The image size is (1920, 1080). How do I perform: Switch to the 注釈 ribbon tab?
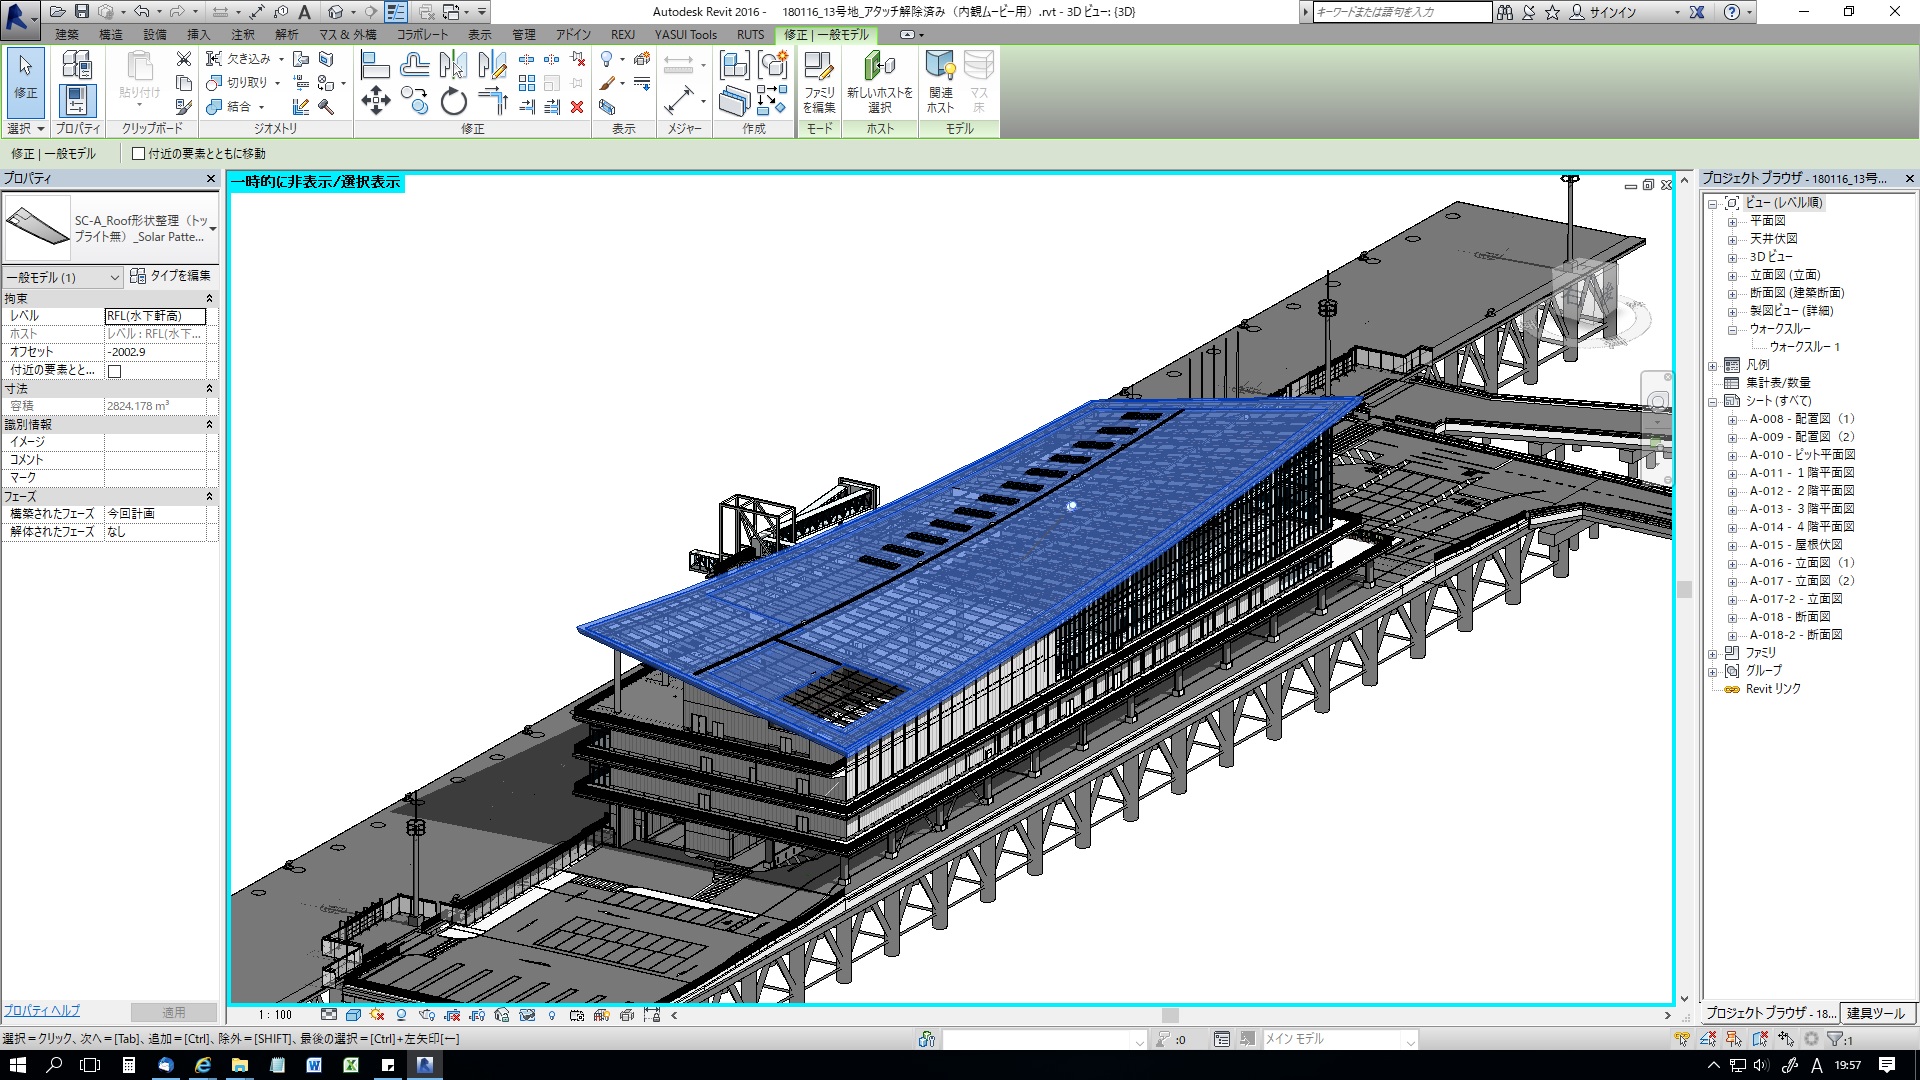[243, 34]
